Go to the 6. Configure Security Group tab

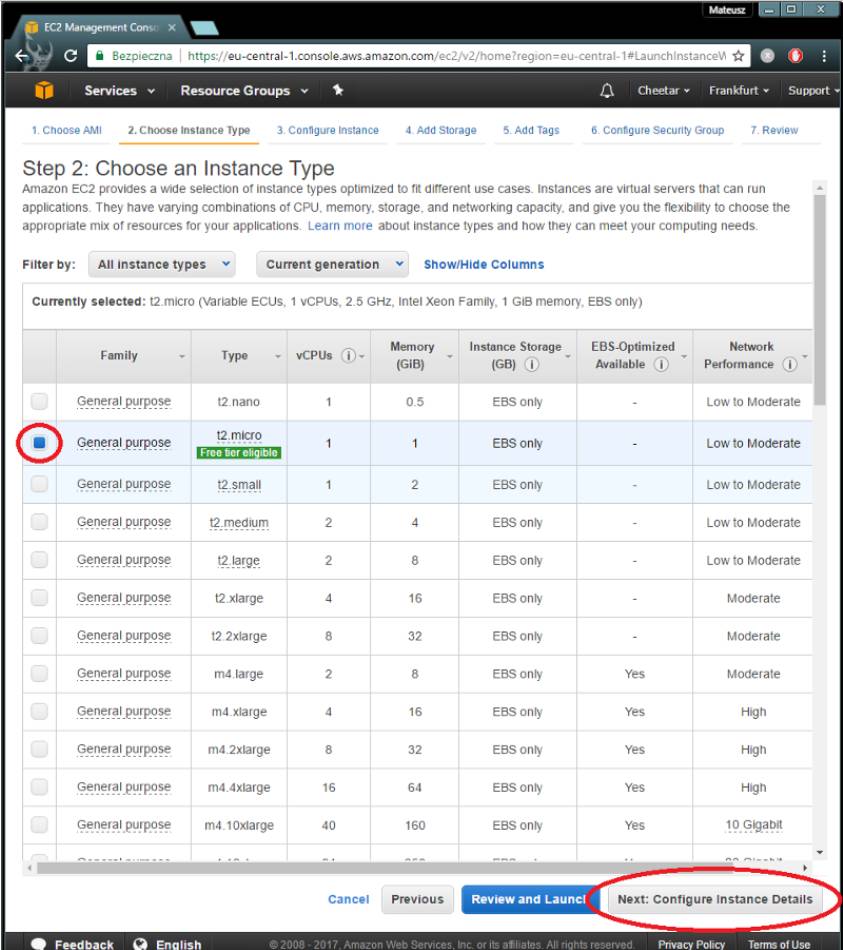[x=657, y=131]
